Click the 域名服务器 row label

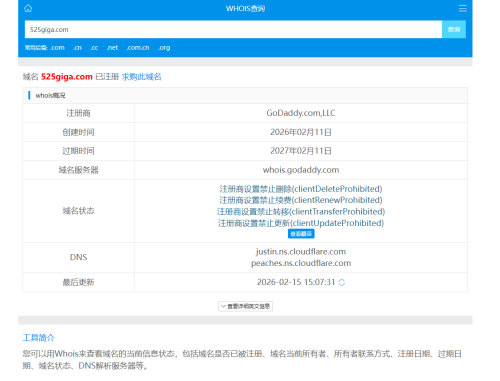point(78,170)
